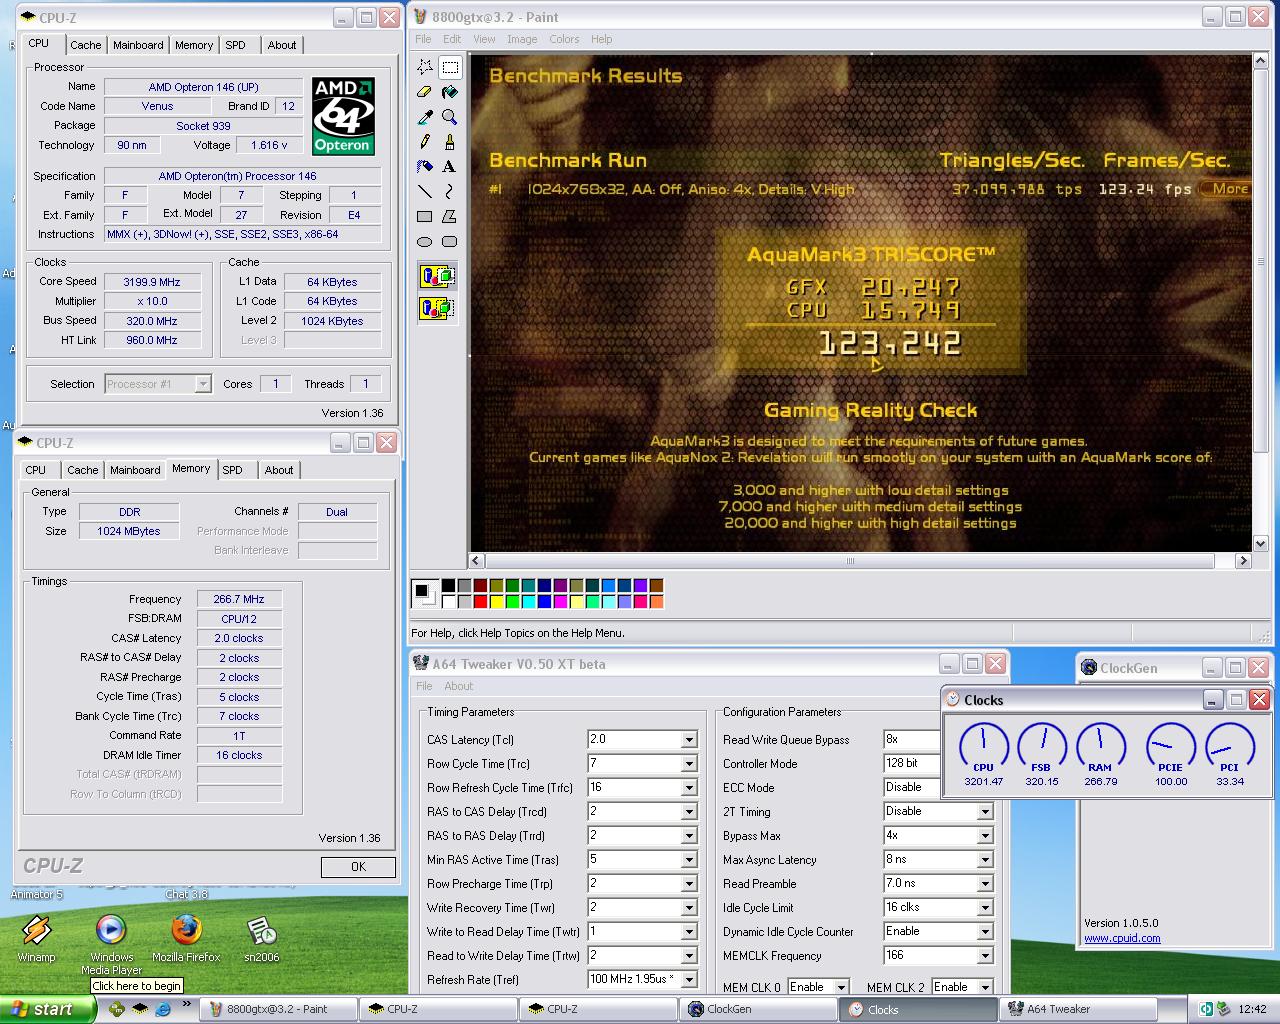
Task: Select the Polygon tool in Paint
Action: pos(450,217)
